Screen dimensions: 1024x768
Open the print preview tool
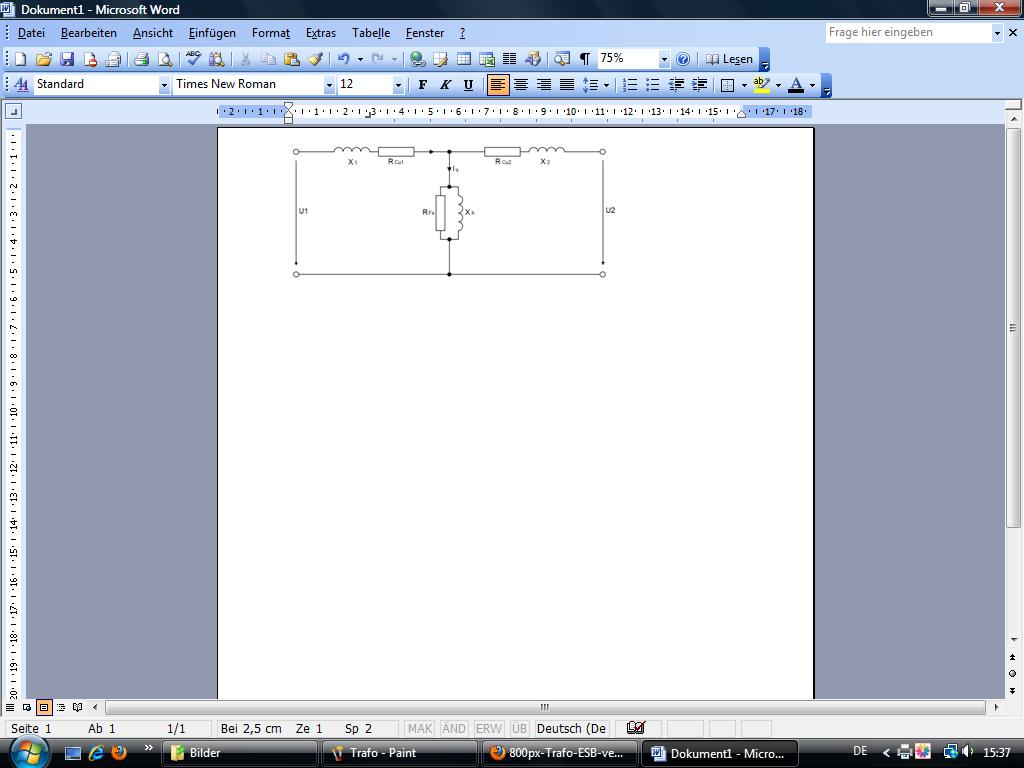[x=165, y=60]
